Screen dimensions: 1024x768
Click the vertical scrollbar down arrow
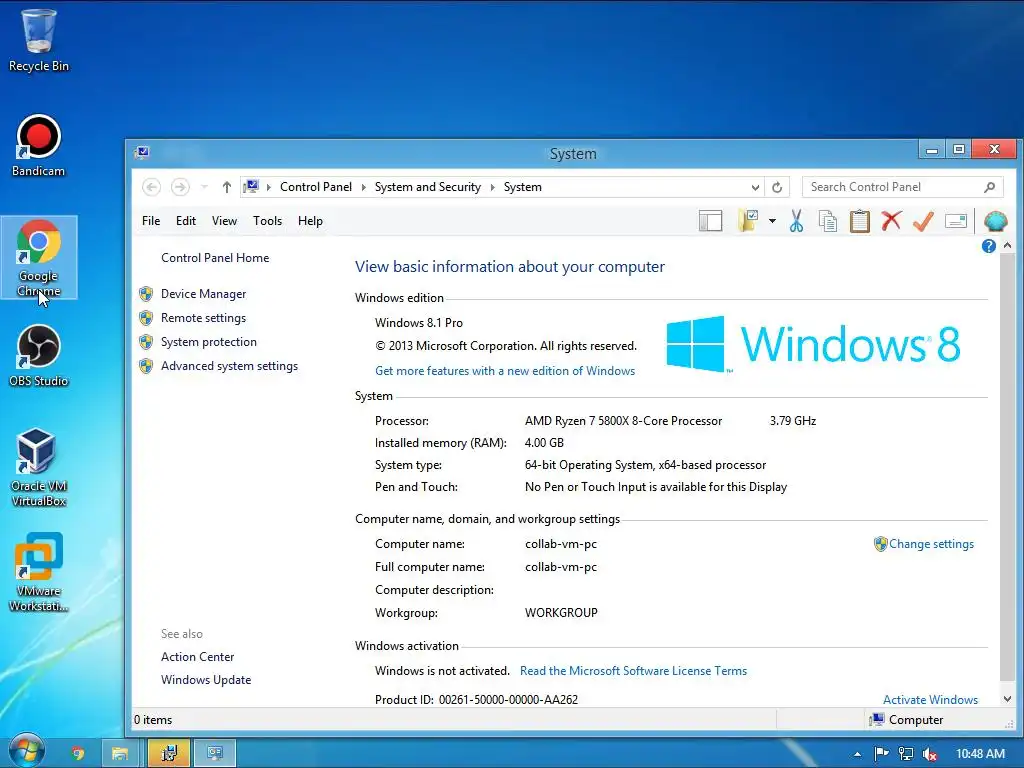(1008, 699)
